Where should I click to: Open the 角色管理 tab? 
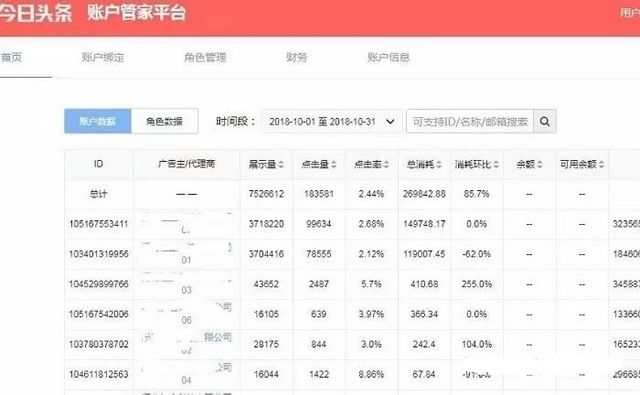tap(205, 58)
